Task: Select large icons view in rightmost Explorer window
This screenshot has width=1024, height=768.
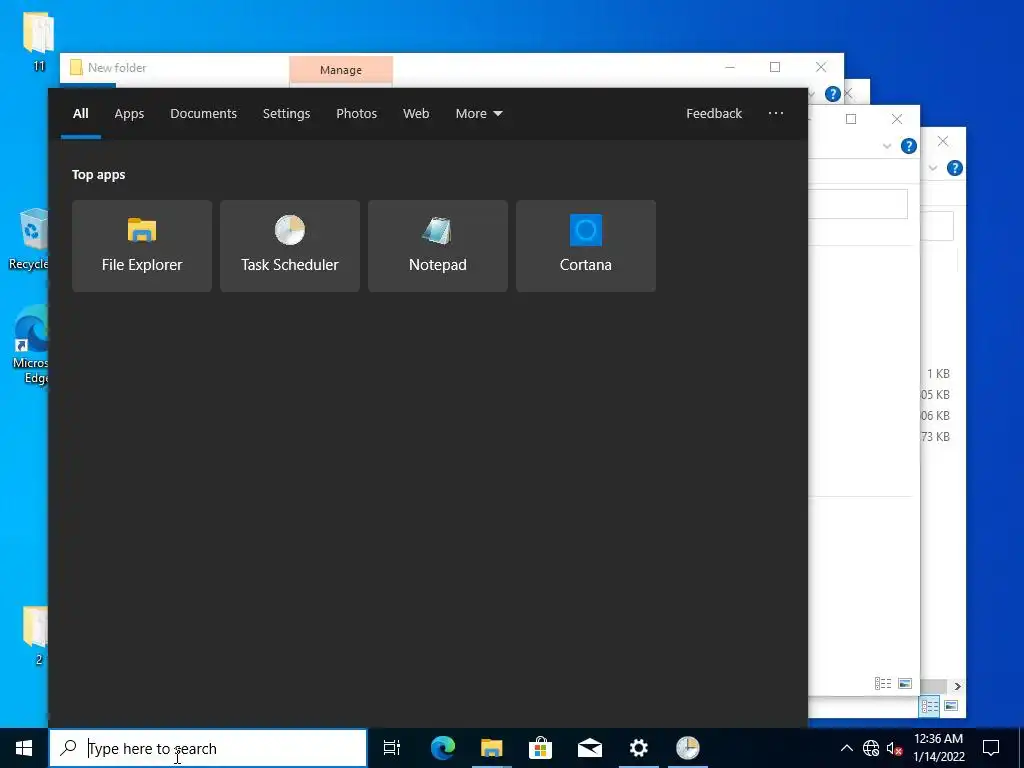Action: pos(951,706)
